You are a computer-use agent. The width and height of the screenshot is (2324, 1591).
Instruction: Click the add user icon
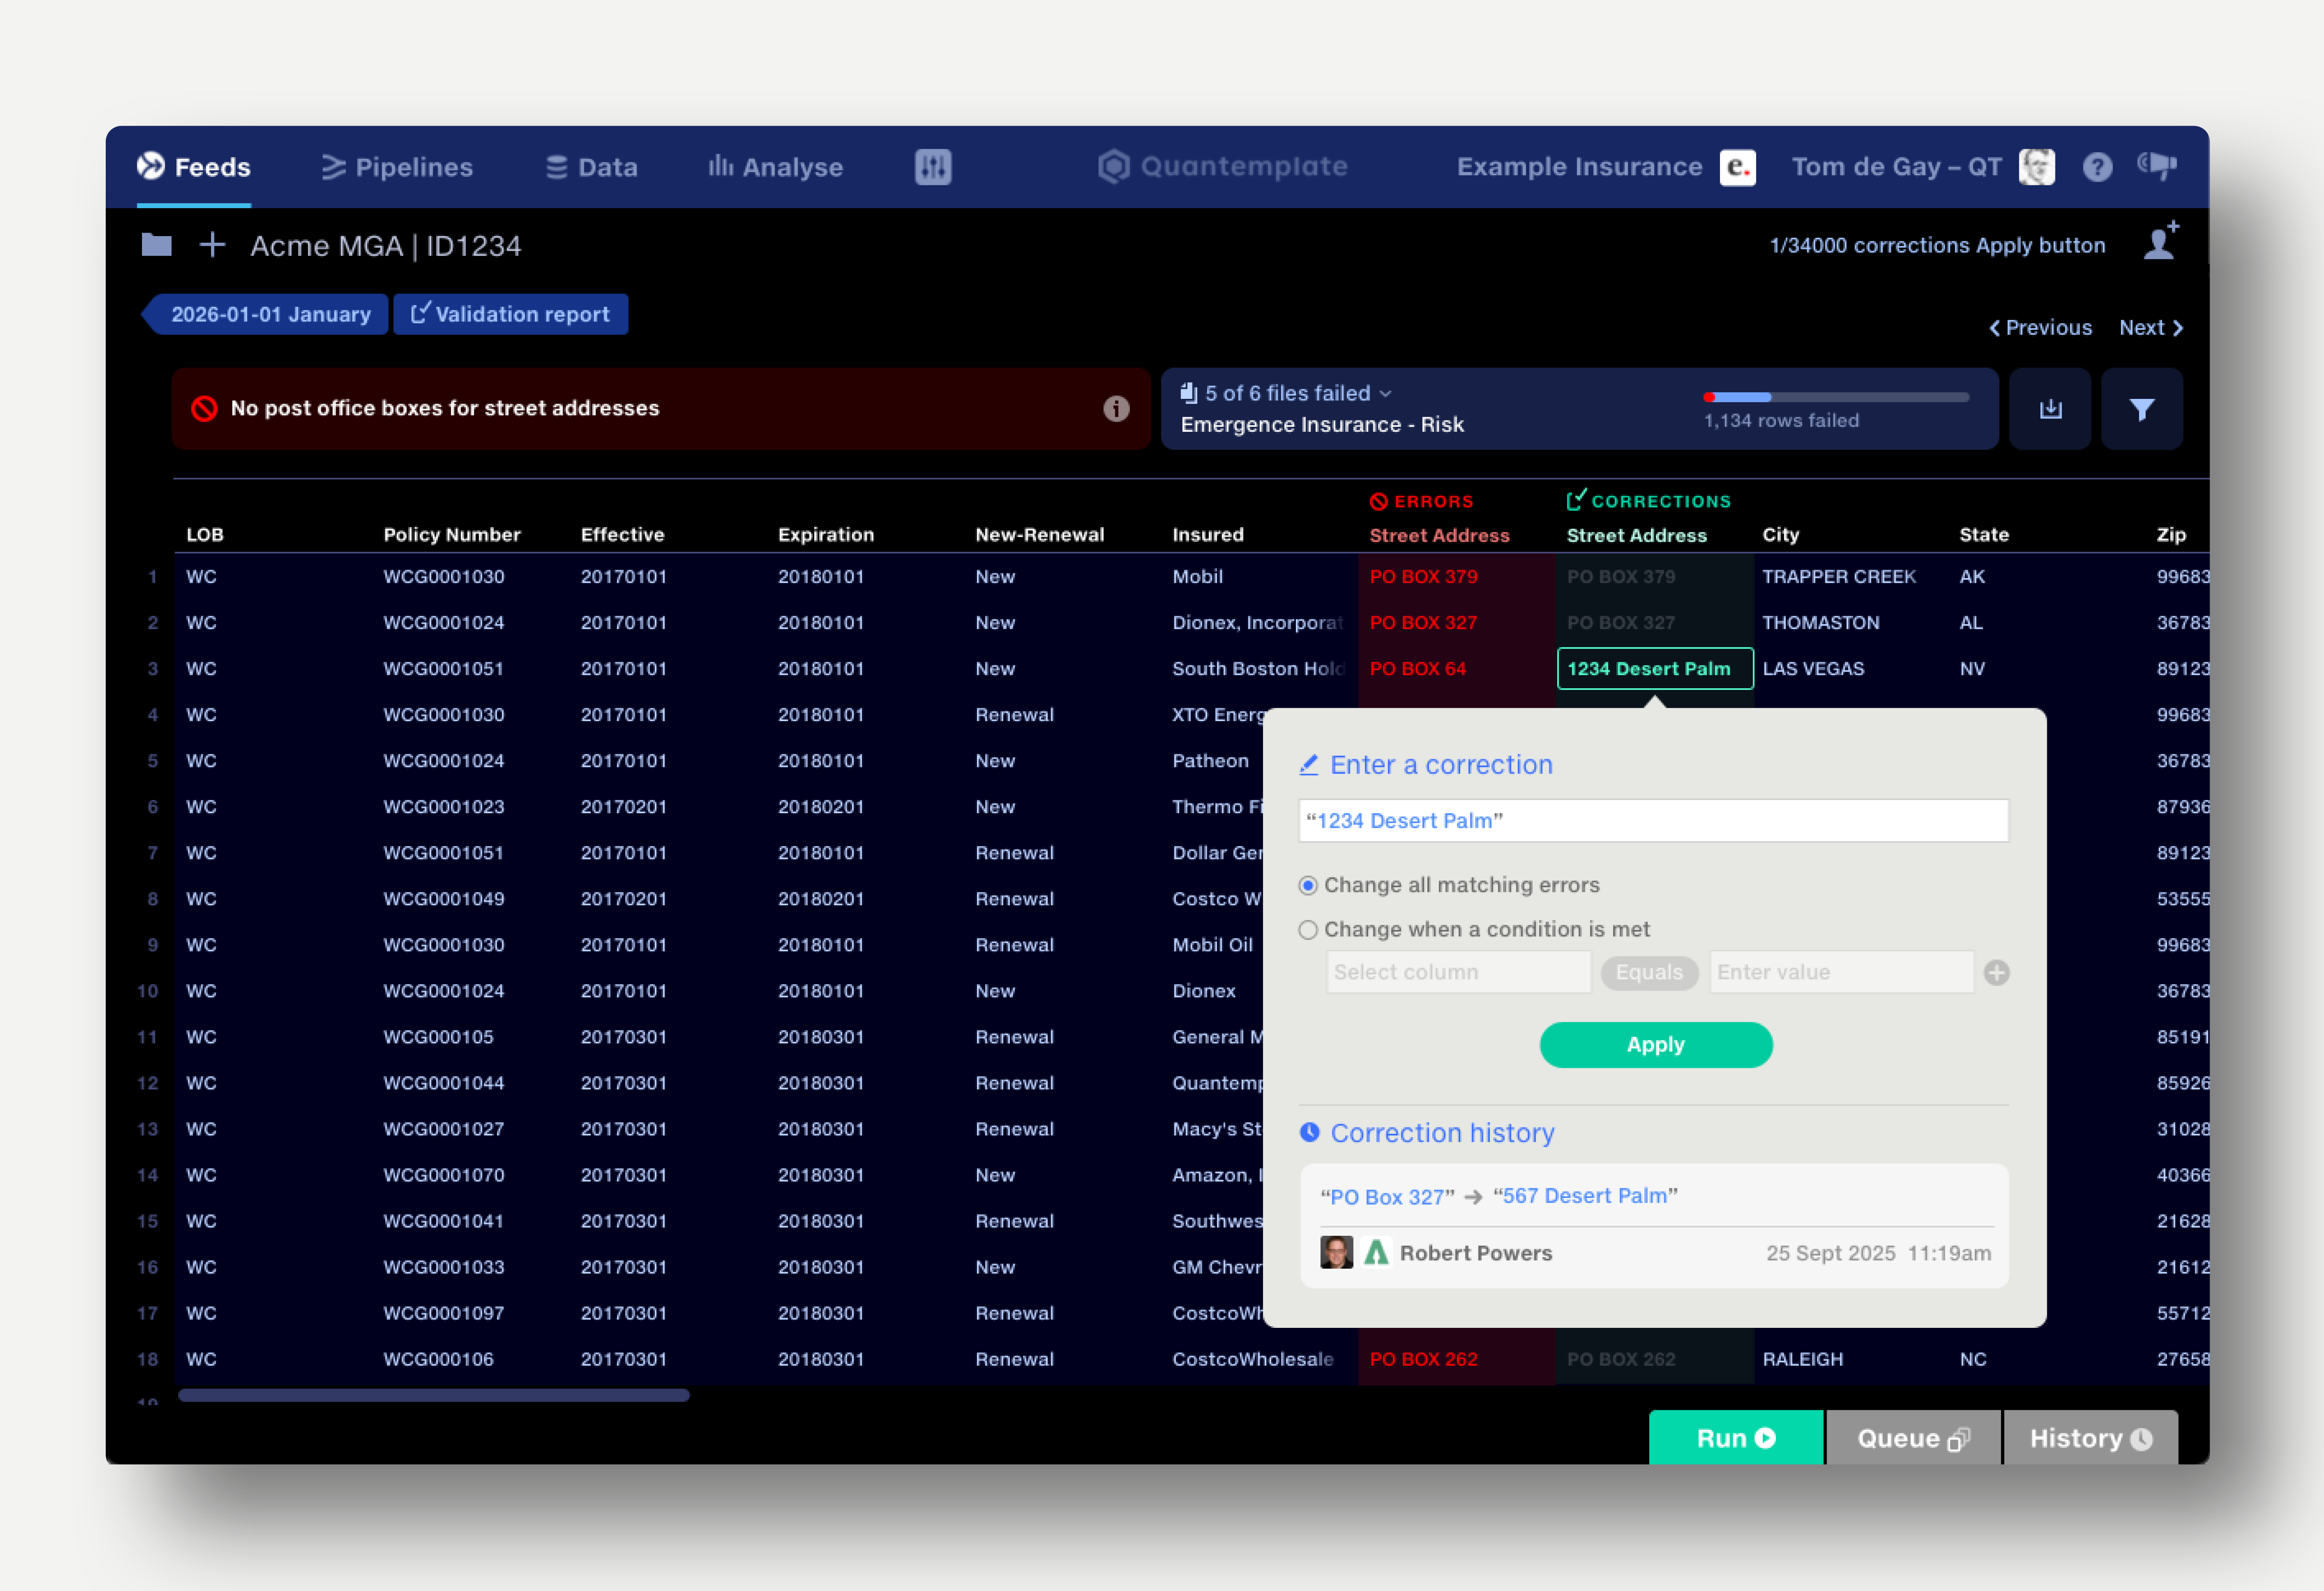2160,243
